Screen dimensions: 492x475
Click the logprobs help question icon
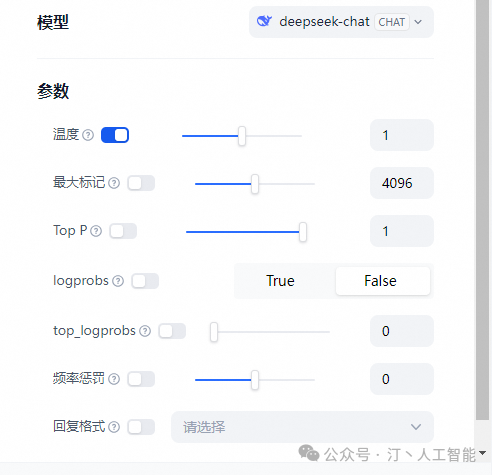tap(118, 281)
